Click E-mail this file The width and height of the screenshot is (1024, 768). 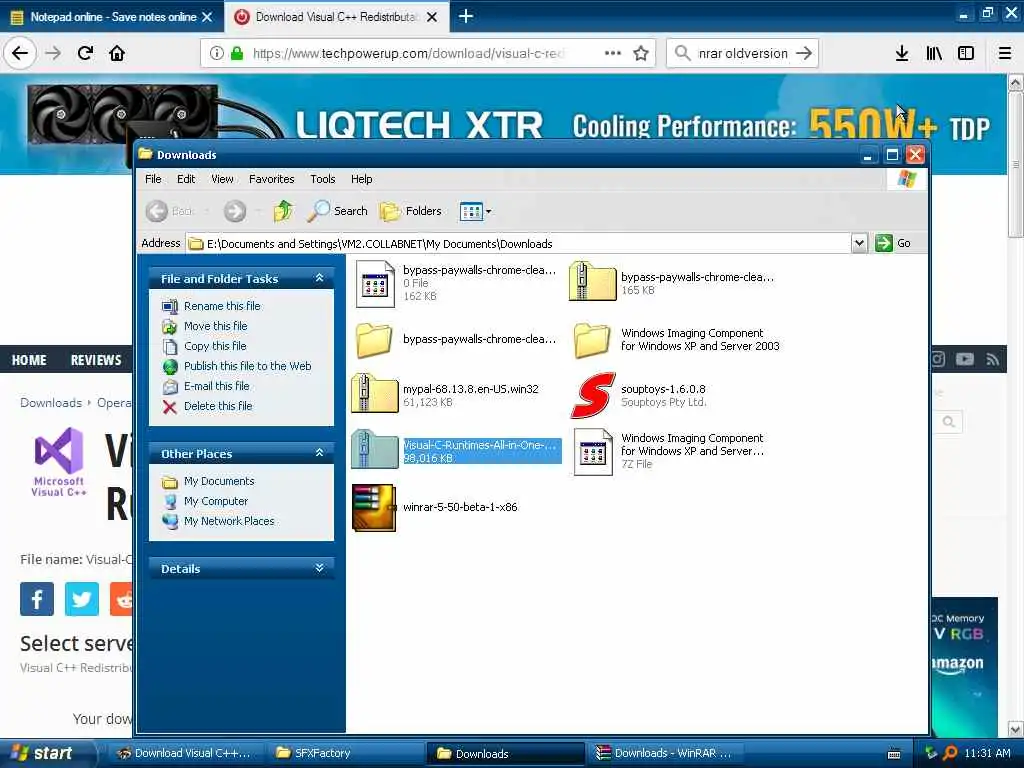216,386
